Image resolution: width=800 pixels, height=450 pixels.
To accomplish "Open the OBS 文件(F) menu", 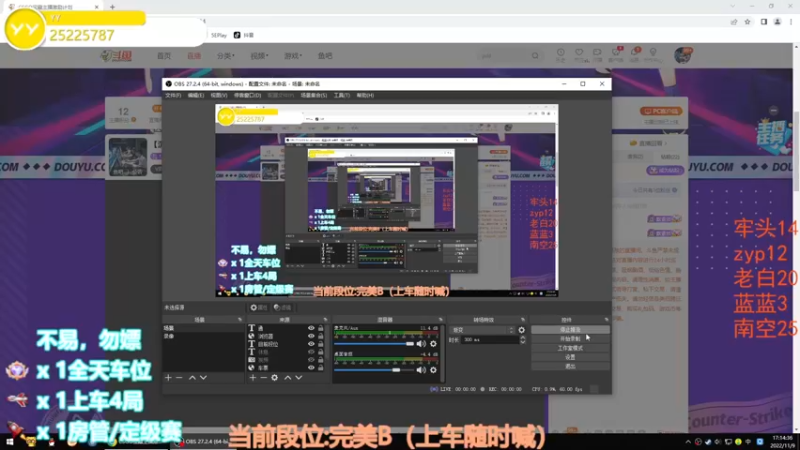I will 173,95.
